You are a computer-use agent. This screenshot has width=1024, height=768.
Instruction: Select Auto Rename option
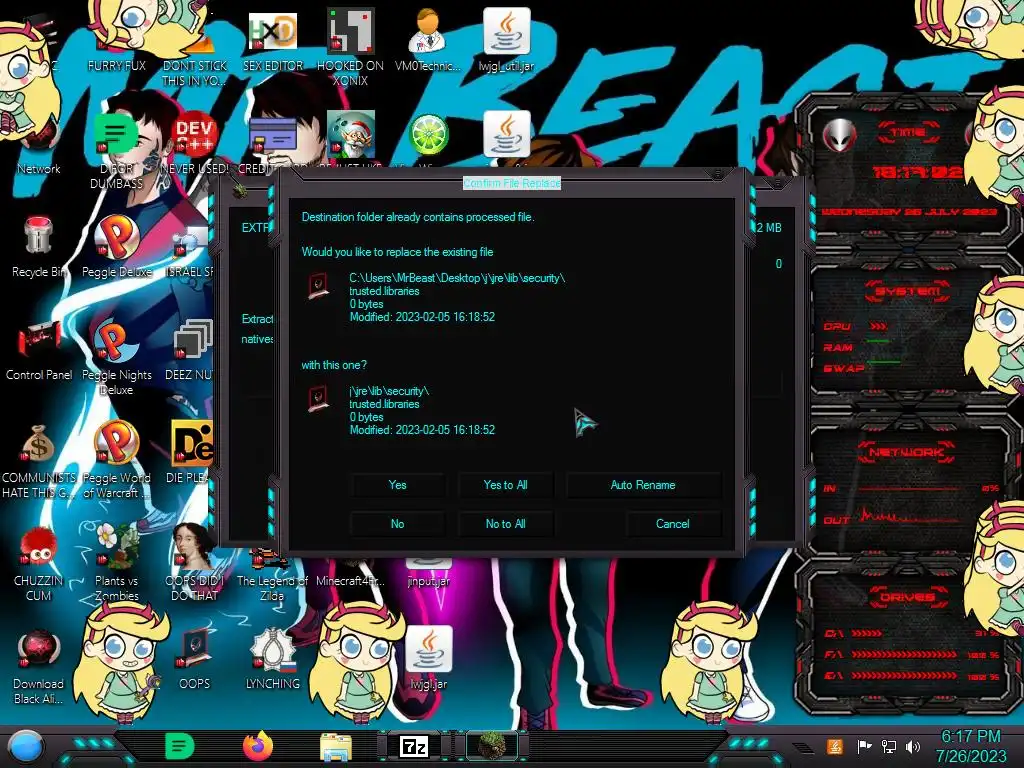coord(643,485)
